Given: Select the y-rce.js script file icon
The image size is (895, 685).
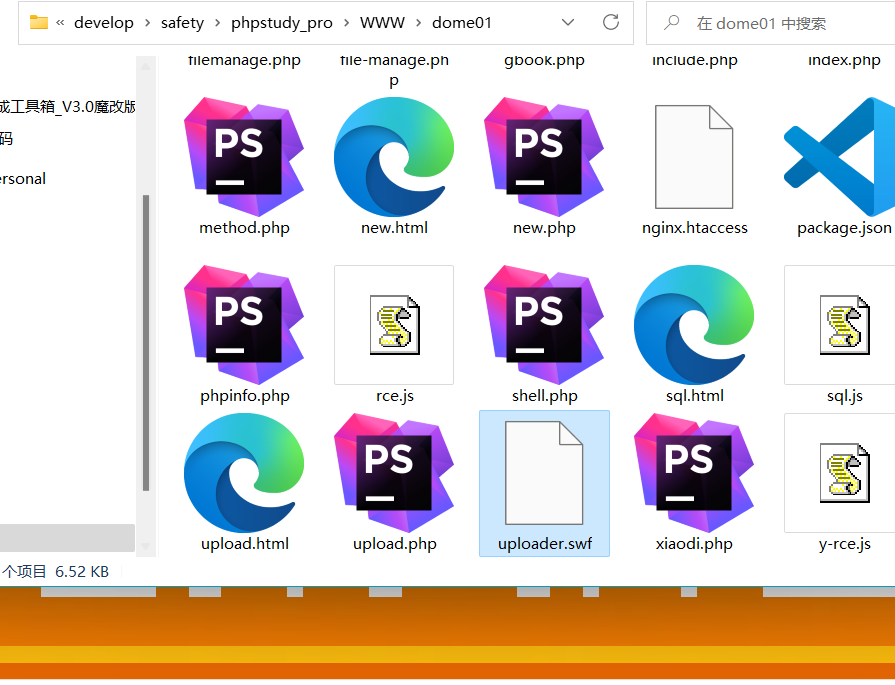Looking at the screenshot, I should pyautogui.click(x=840, y=473).
